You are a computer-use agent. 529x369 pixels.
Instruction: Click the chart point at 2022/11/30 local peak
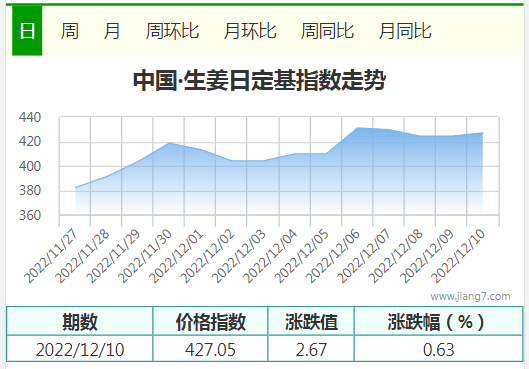(169, 143)
